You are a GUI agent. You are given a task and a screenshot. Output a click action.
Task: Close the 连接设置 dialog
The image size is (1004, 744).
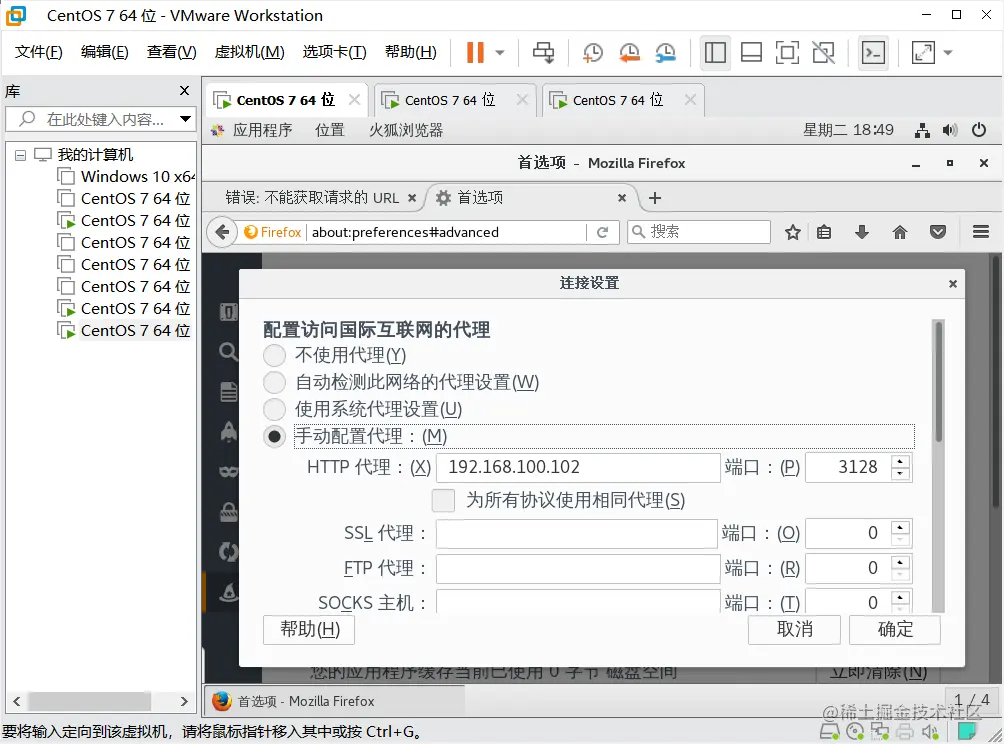(x=953, y=284)
